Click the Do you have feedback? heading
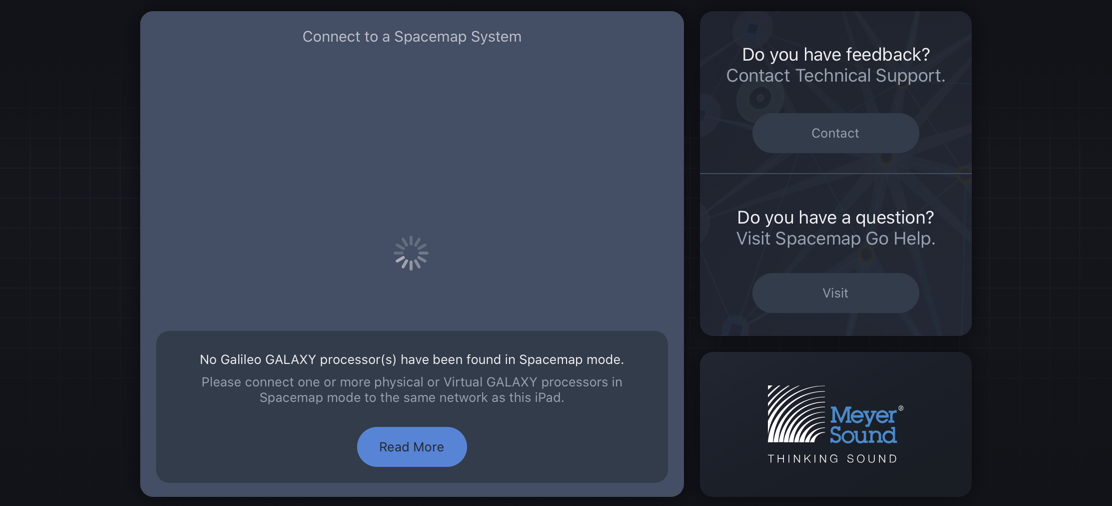This screenshot has width=1112, height=506. (835, 55)
